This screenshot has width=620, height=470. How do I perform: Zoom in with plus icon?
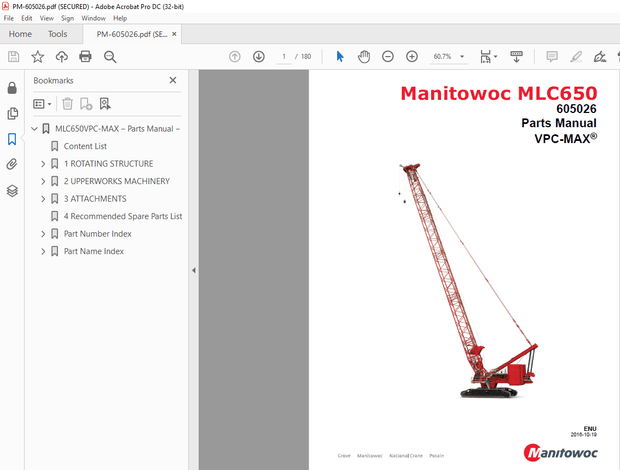click(412, 57)
